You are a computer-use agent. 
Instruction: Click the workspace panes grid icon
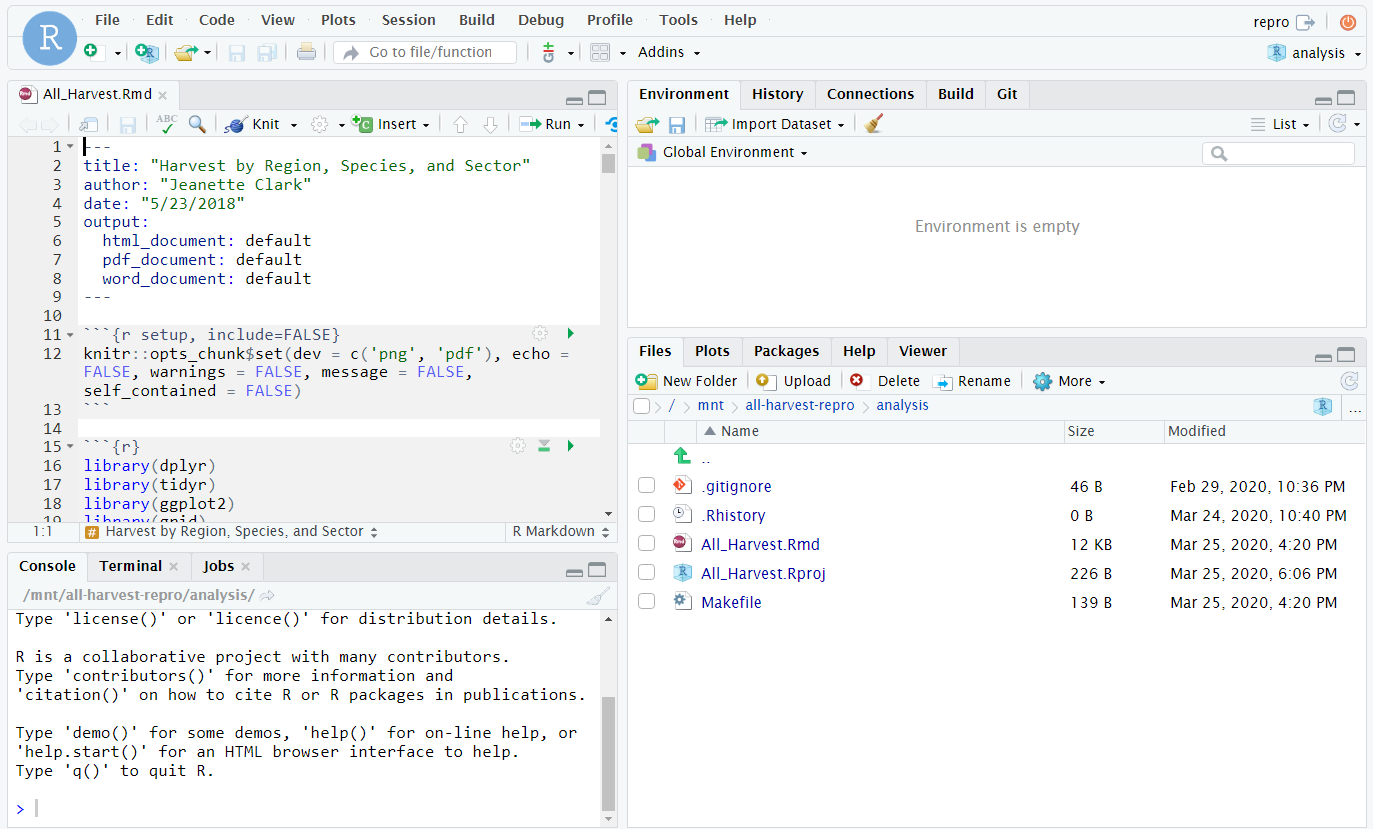pyautogui.click(x=600, y=52)
